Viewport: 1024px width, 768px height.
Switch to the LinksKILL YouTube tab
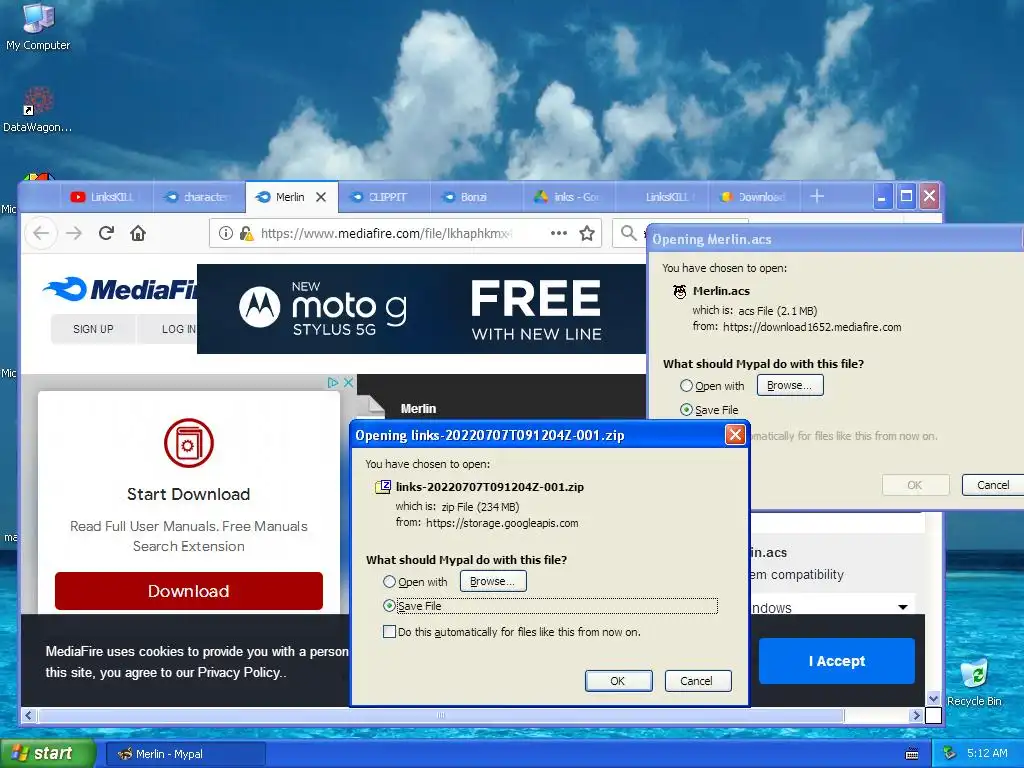click(x=107, y=197)
